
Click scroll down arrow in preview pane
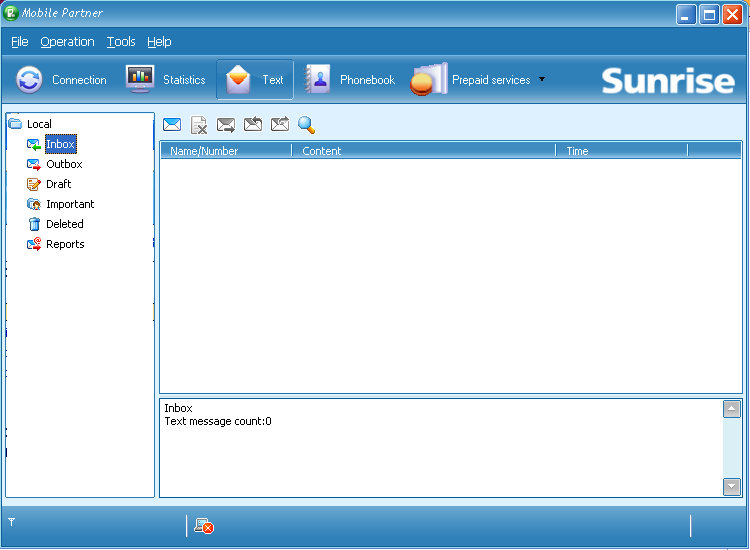tap(731, 487)
